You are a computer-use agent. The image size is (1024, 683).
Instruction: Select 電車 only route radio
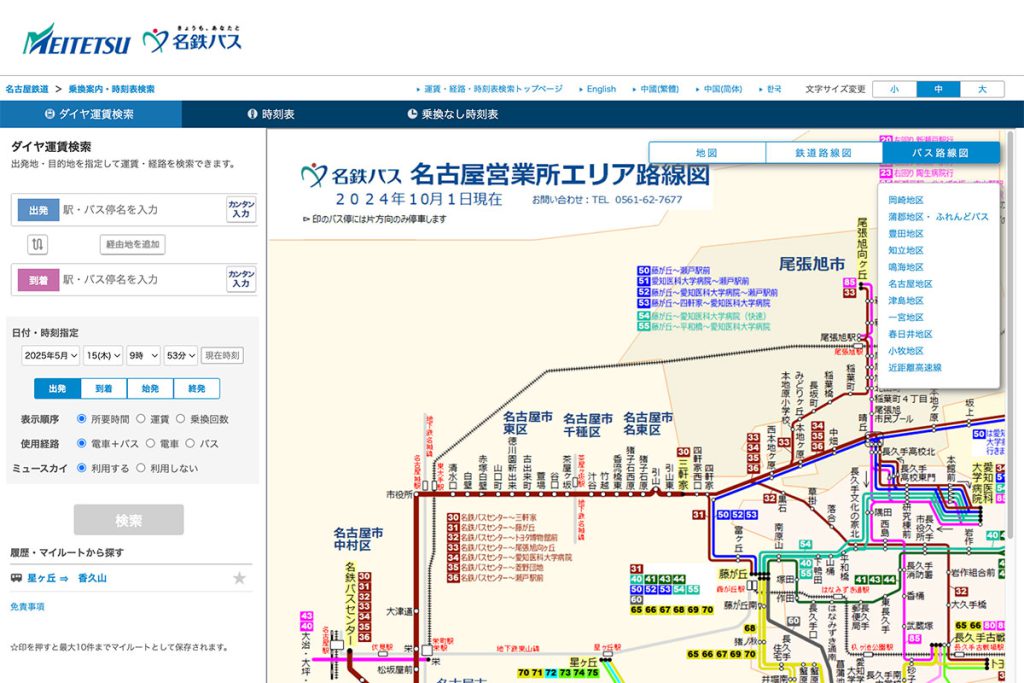click(150, 443)
